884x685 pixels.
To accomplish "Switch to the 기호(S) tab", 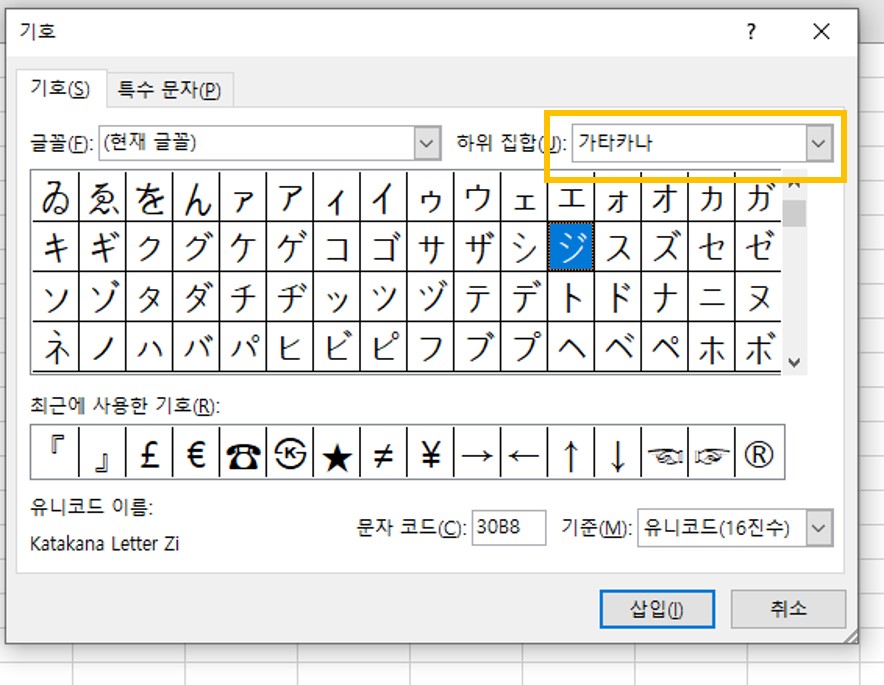I will tap(60, 89).
